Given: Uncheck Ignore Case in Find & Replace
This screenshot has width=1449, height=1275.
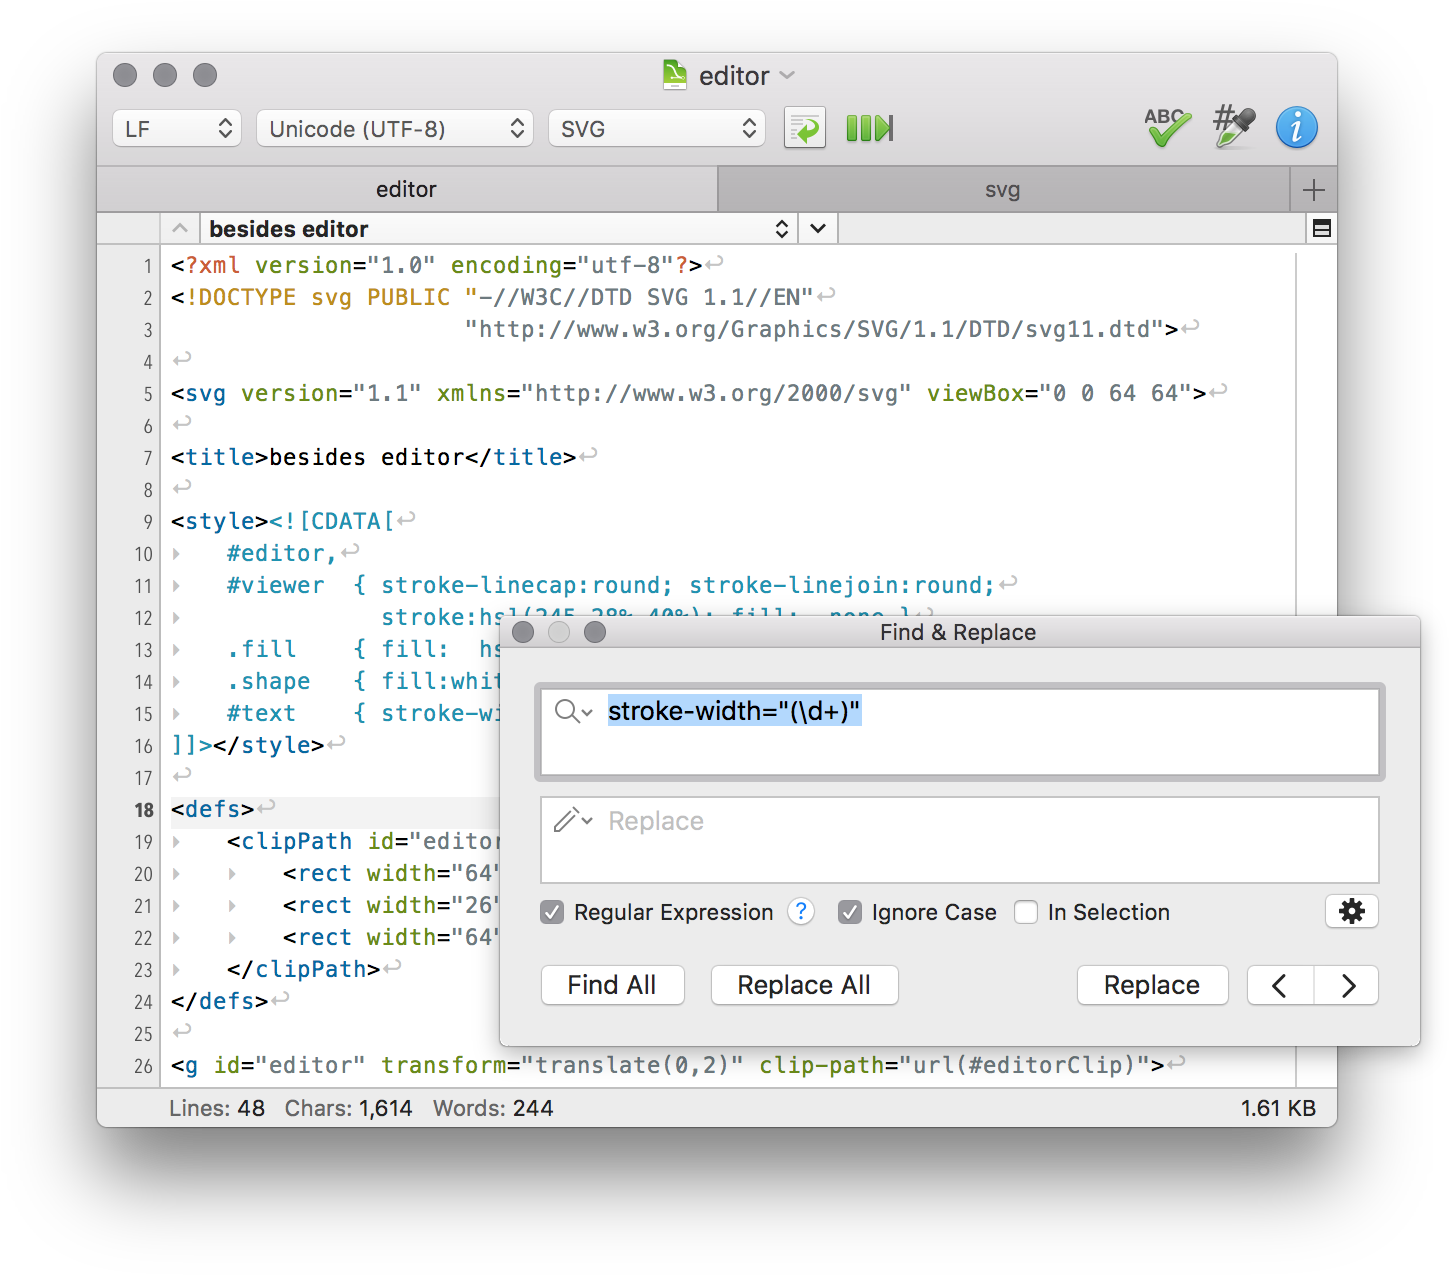Looking at the screenshot, I should coord(850,912).
